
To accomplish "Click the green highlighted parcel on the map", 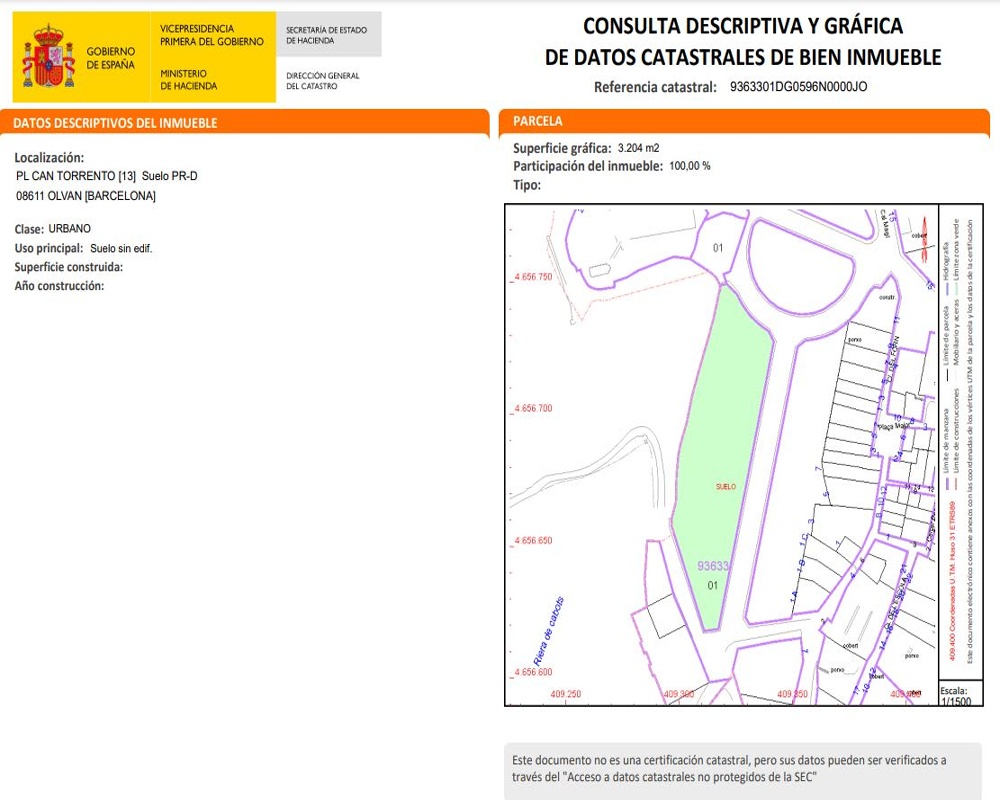I will (722, 457).
